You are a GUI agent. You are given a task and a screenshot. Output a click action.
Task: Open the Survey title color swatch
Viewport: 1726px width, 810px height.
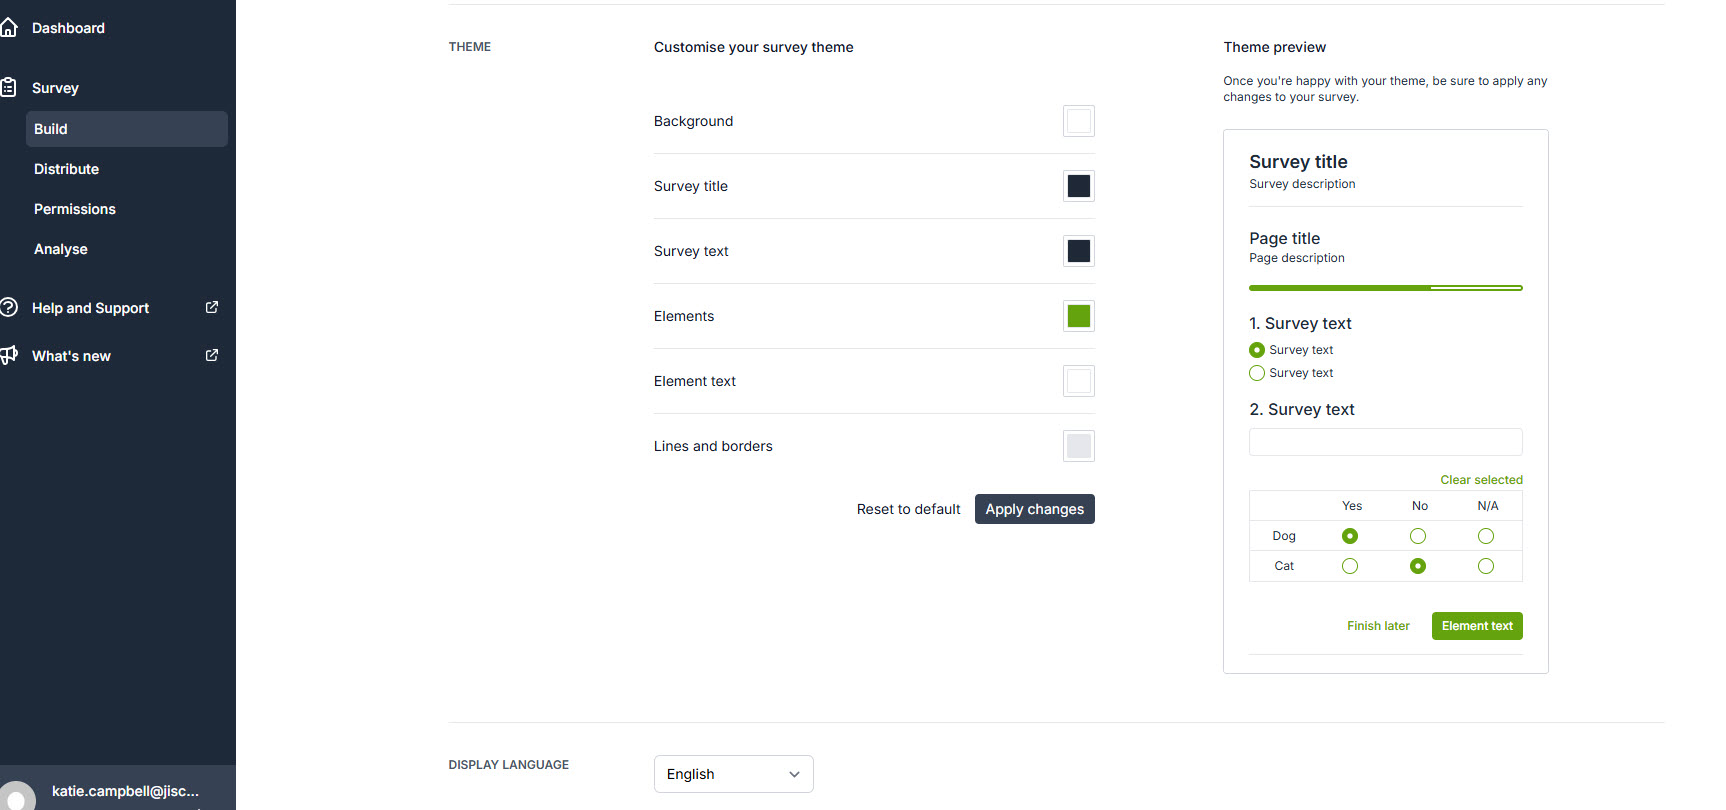click(x=1078, y=186)
